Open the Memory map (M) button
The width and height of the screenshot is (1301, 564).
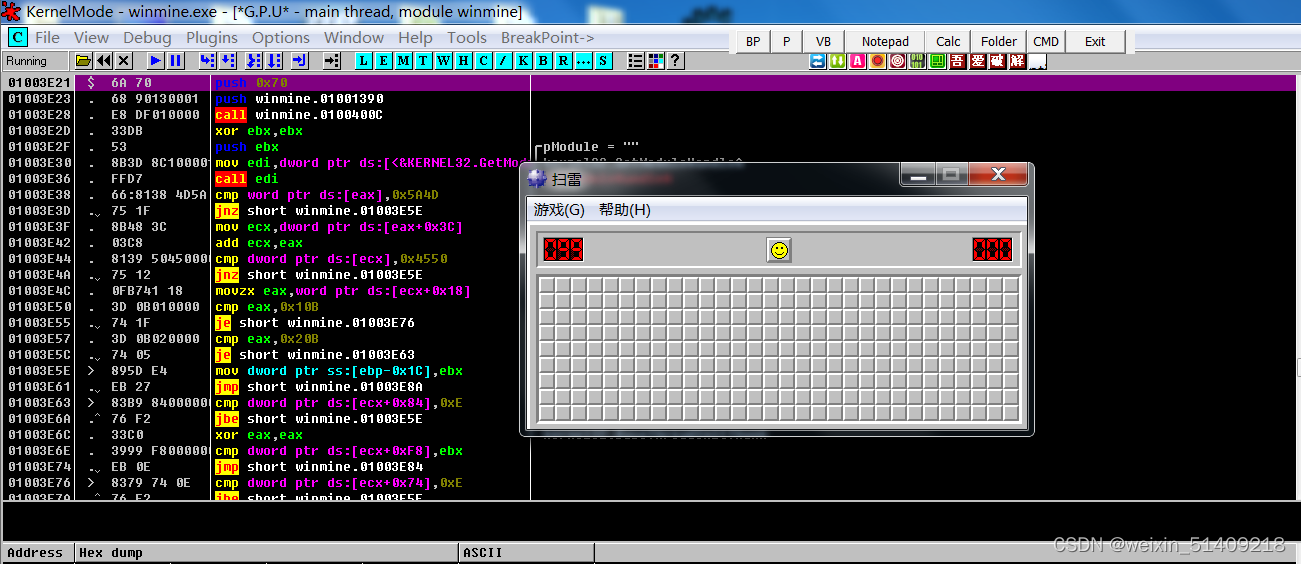tap(402, 61)
